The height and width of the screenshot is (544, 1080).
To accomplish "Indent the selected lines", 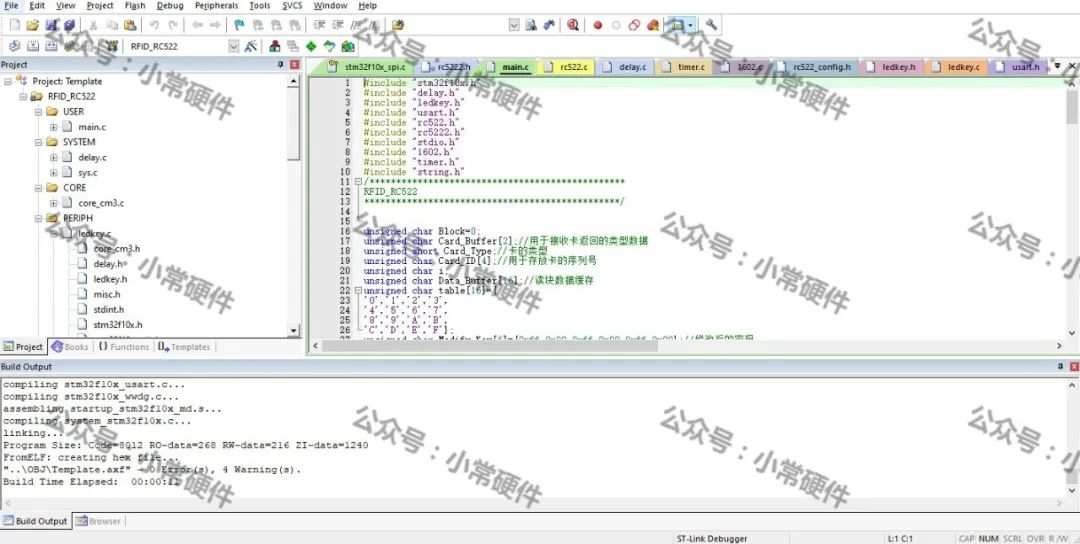I will [319, 25].
